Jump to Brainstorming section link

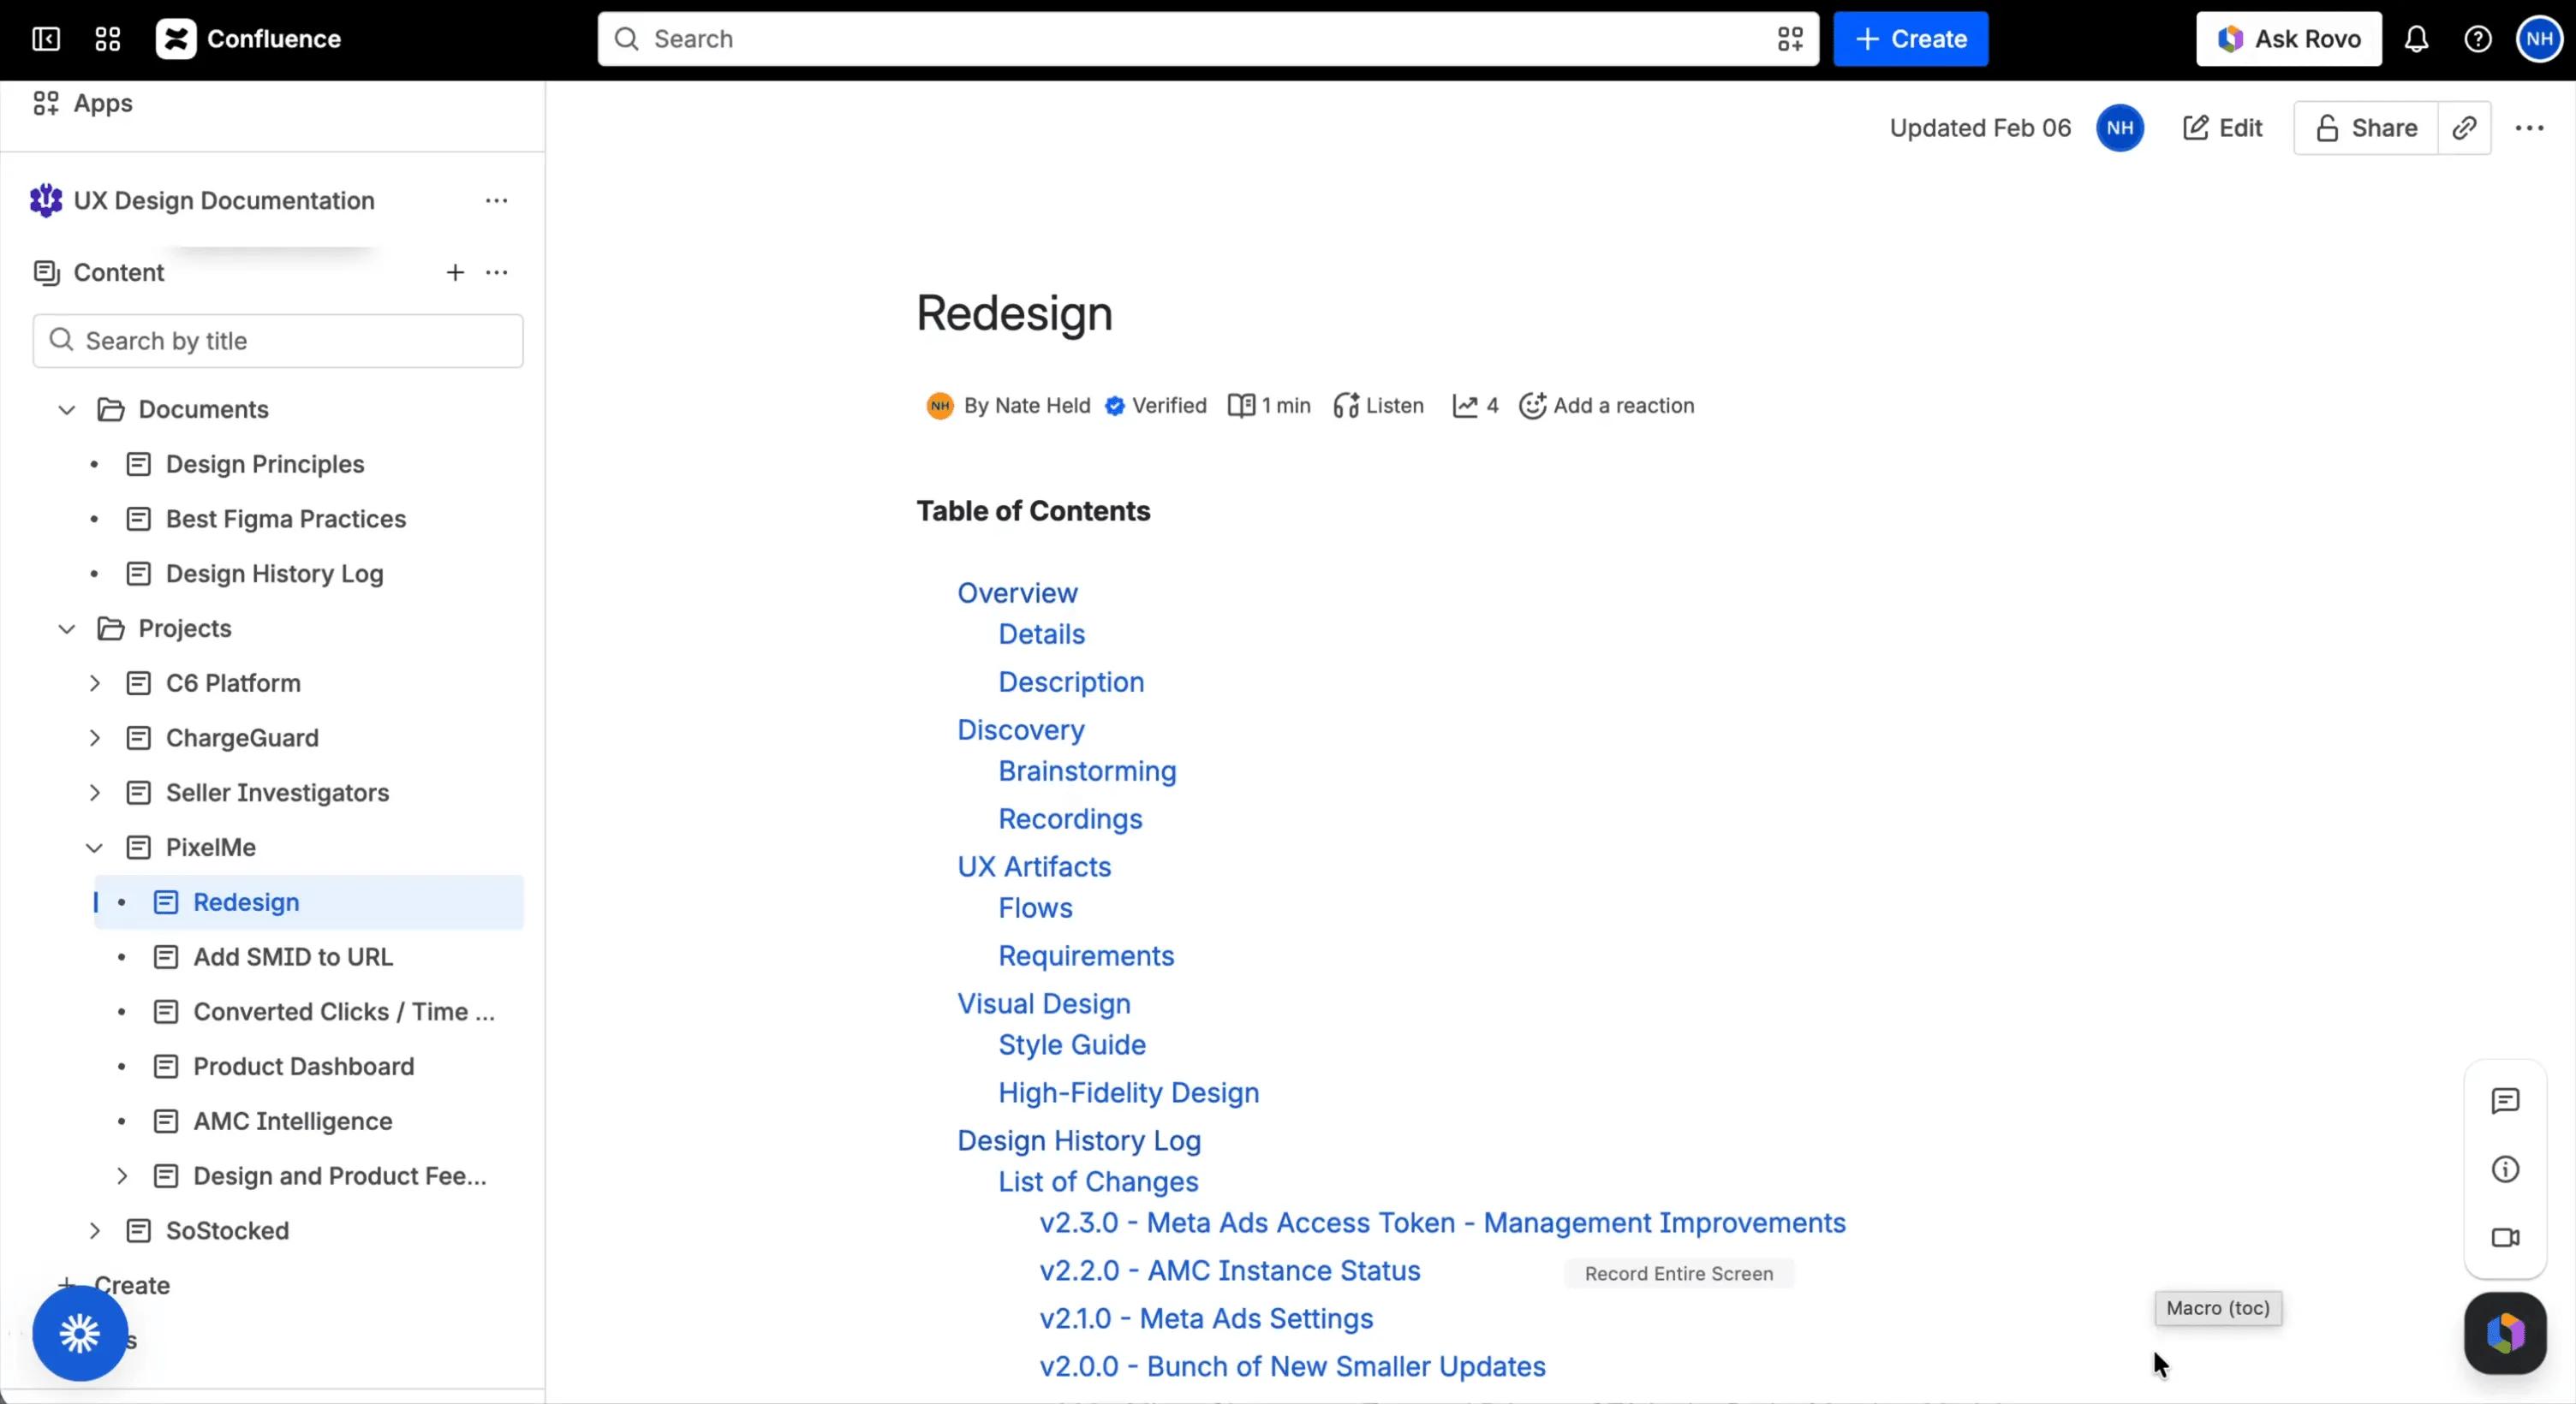point(1087,771)
